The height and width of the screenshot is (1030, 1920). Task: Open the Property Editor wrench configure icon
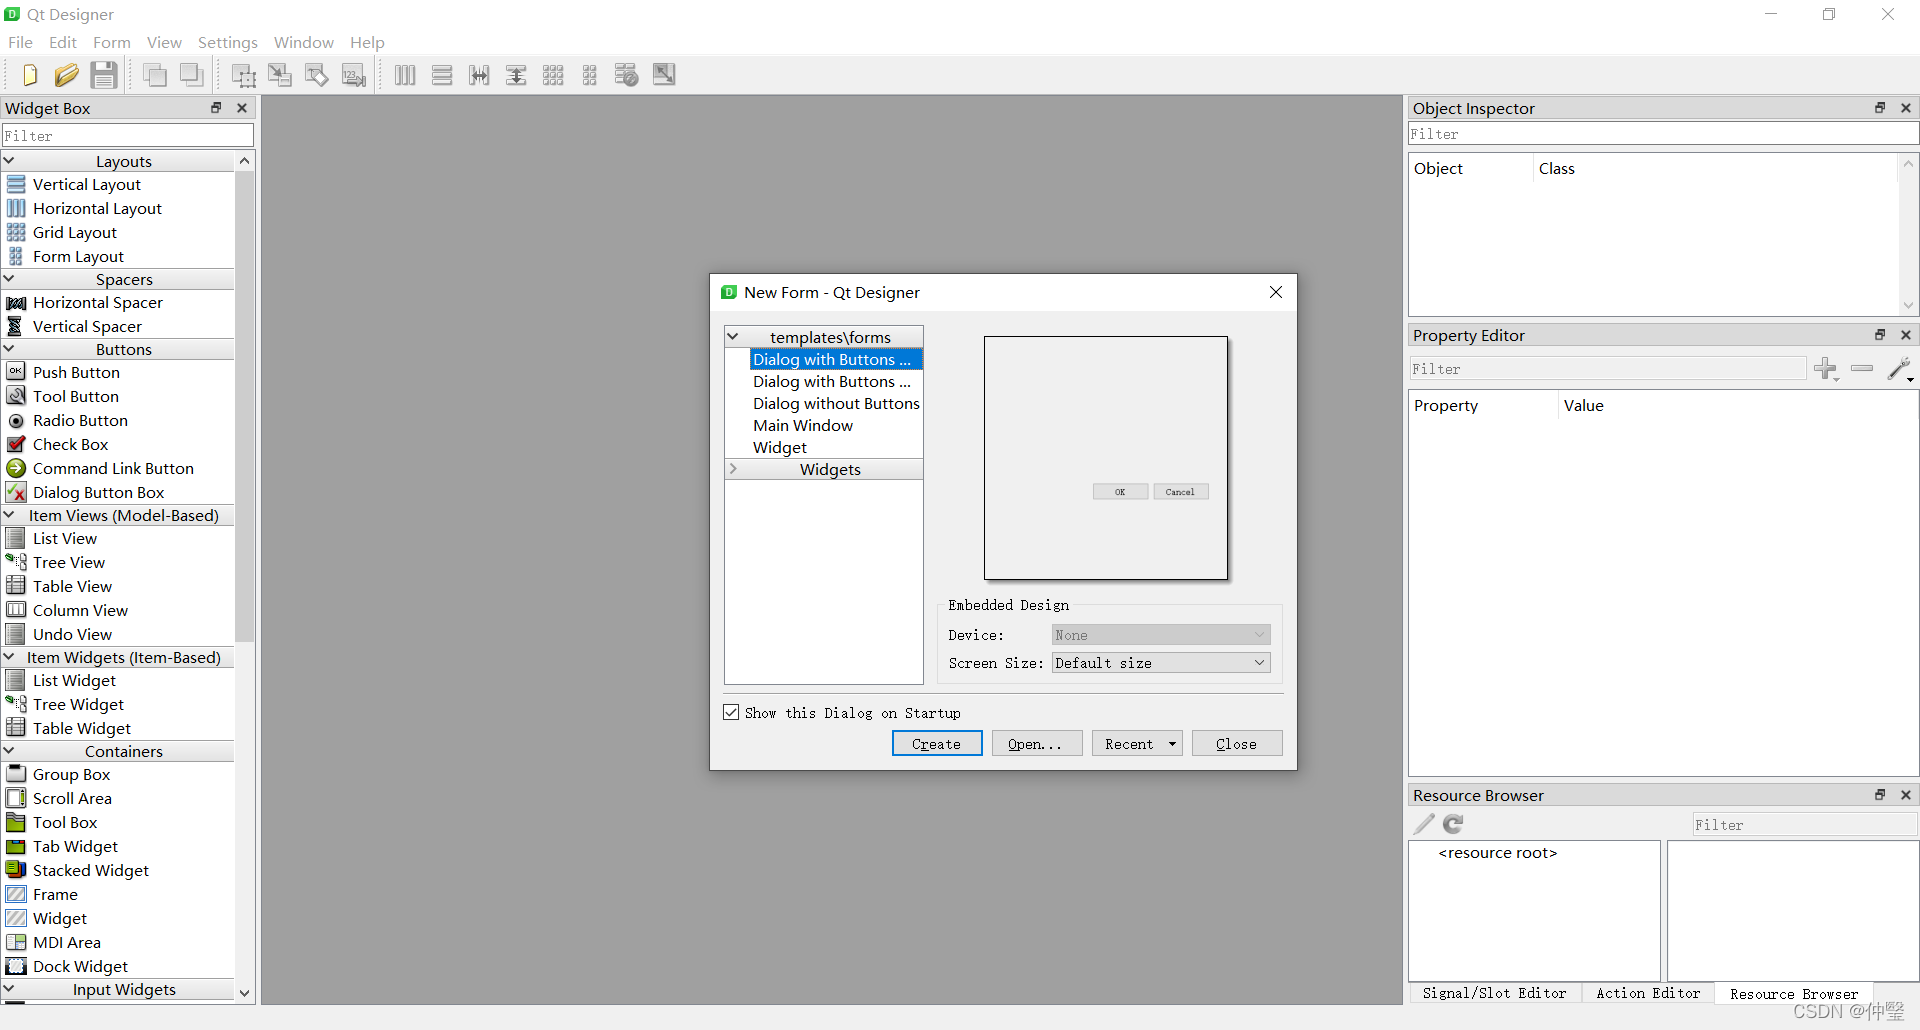[x=1900, y=369]
